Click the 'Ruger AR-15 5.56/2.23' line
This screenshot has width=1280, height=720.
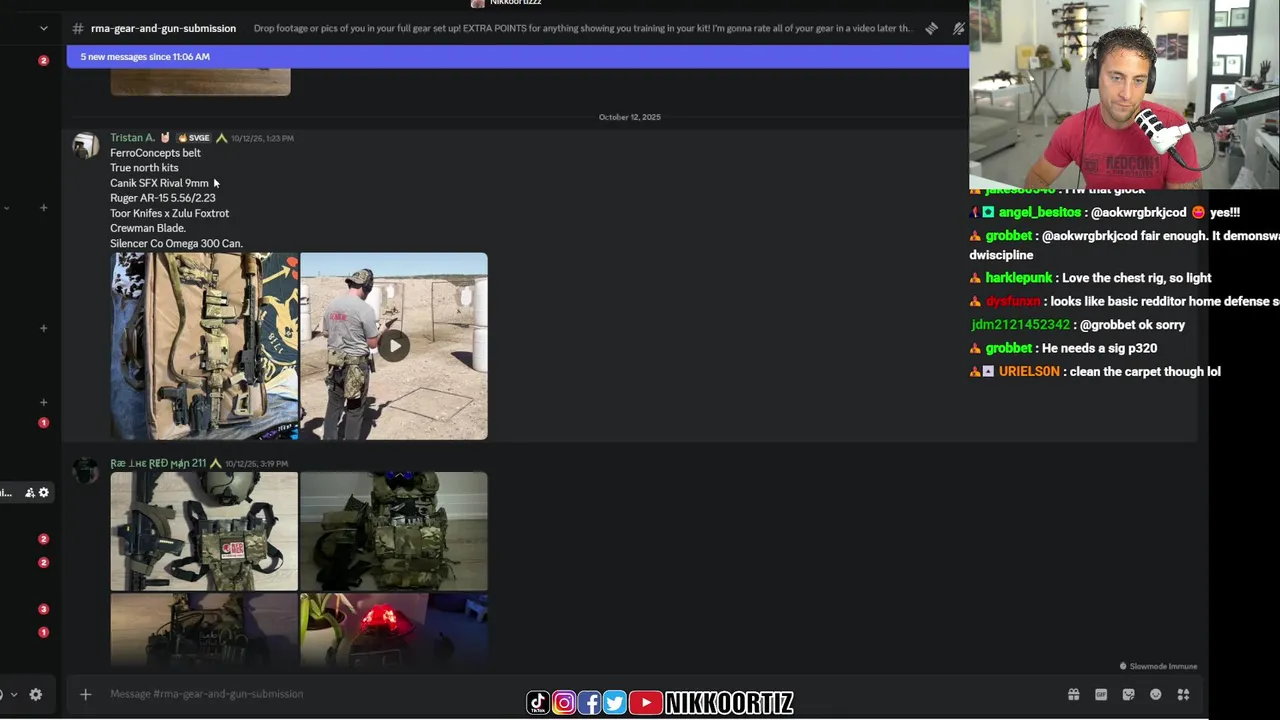click(162, 198)
